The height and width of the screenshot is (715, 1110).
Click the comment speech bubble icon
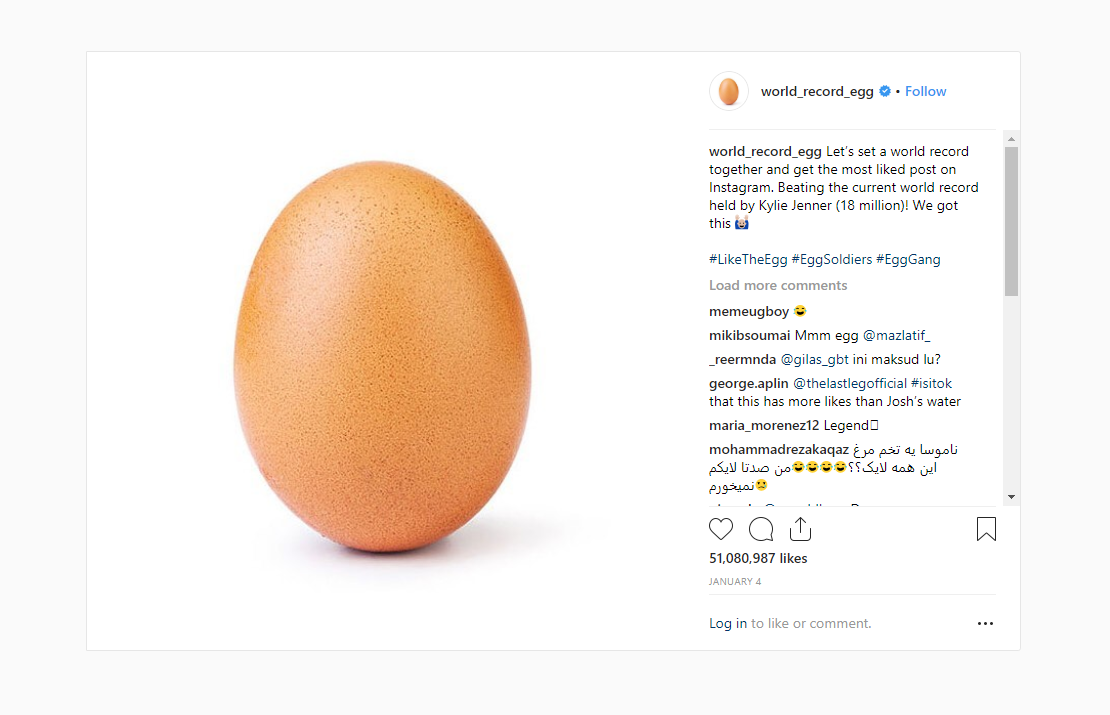coord(761,529)
